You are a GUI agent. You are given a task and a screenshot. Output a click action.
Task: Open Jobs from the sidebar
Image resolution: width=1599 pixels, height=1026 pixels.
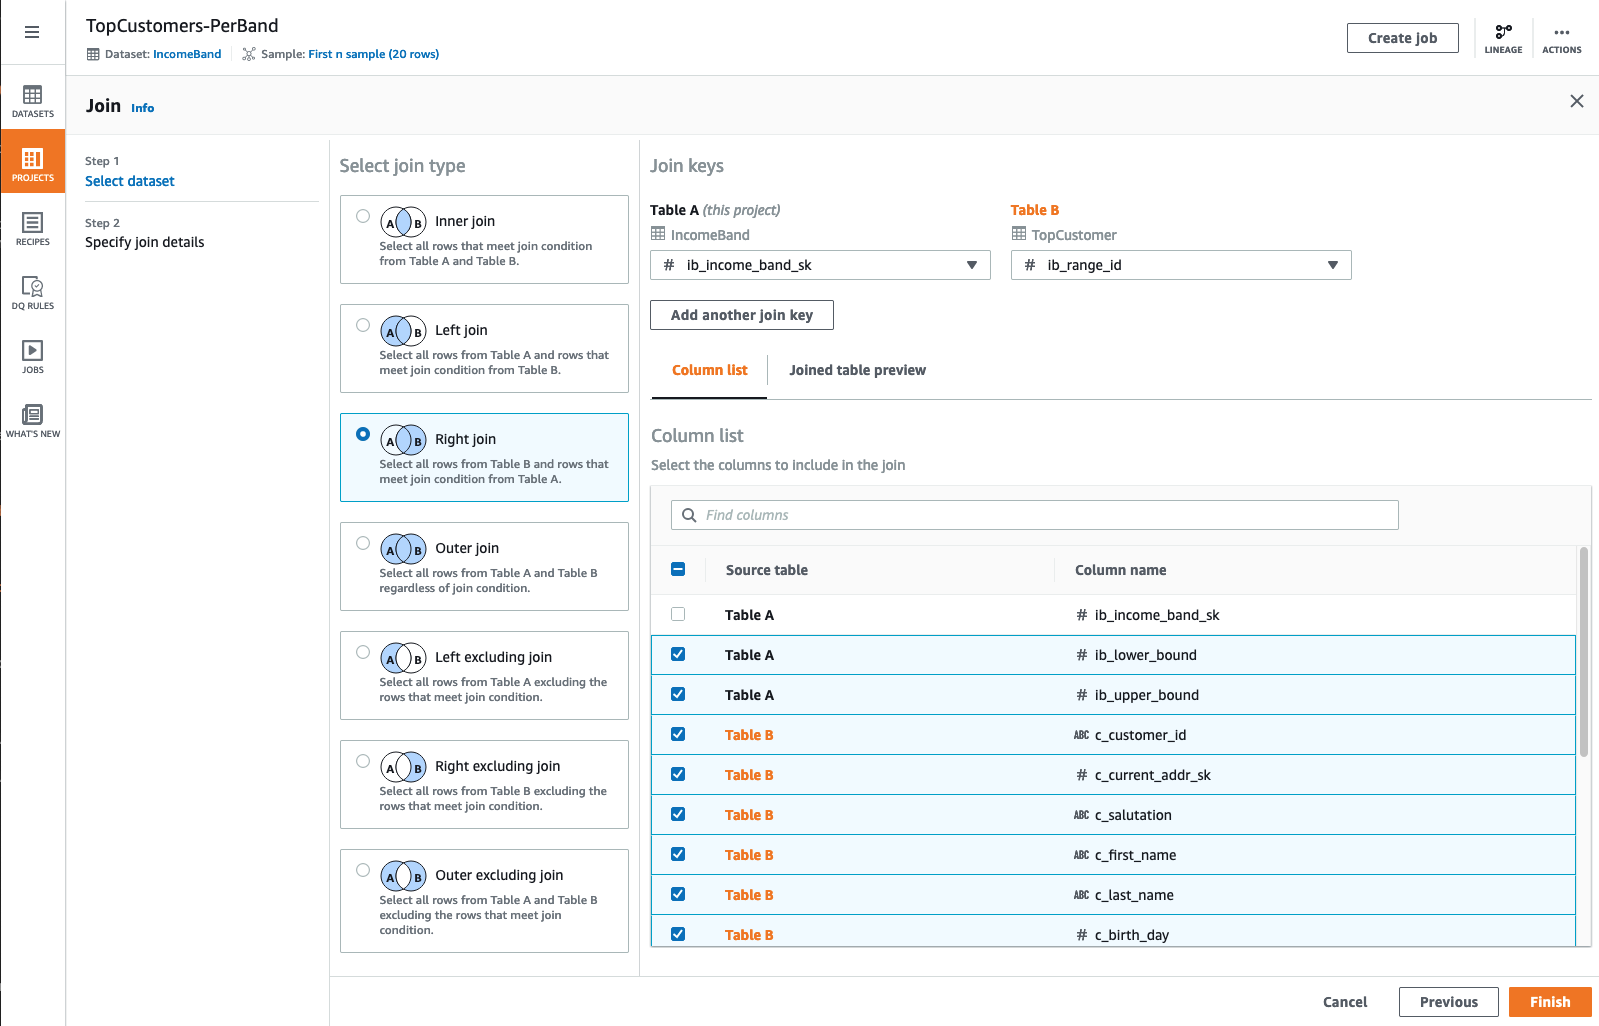33,357
